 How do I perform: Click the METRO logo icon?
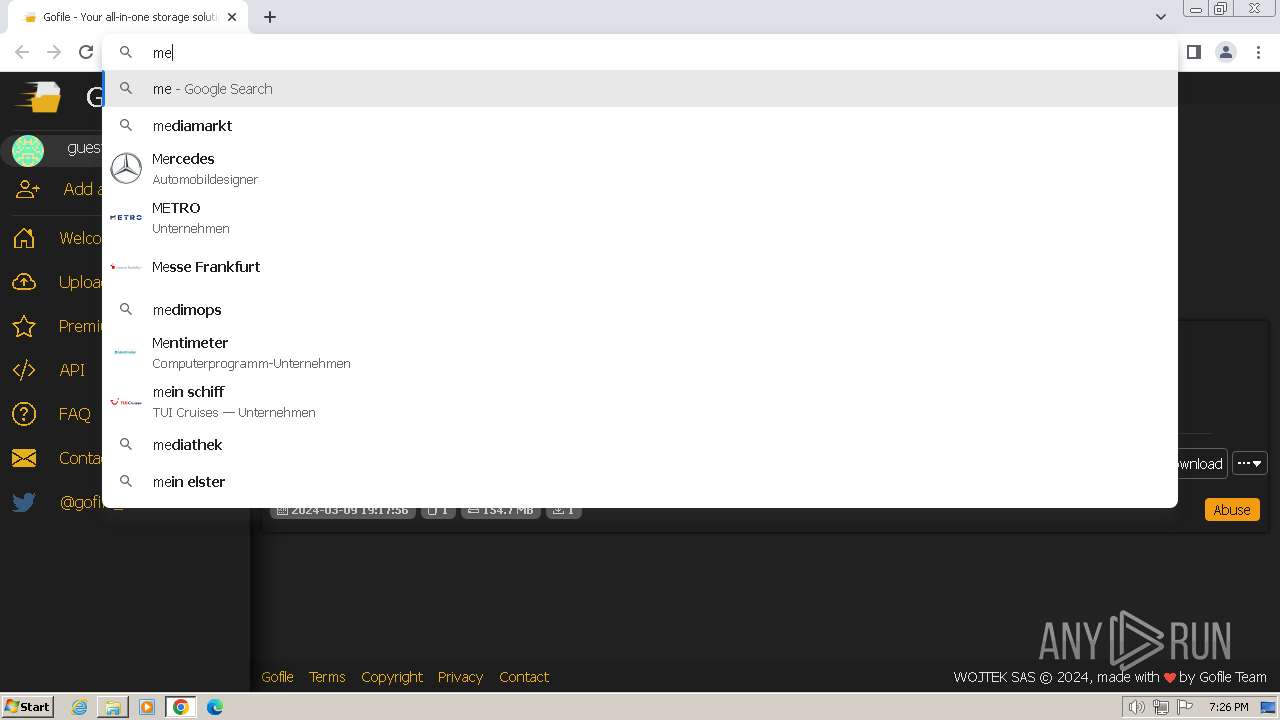coord(126,217)
